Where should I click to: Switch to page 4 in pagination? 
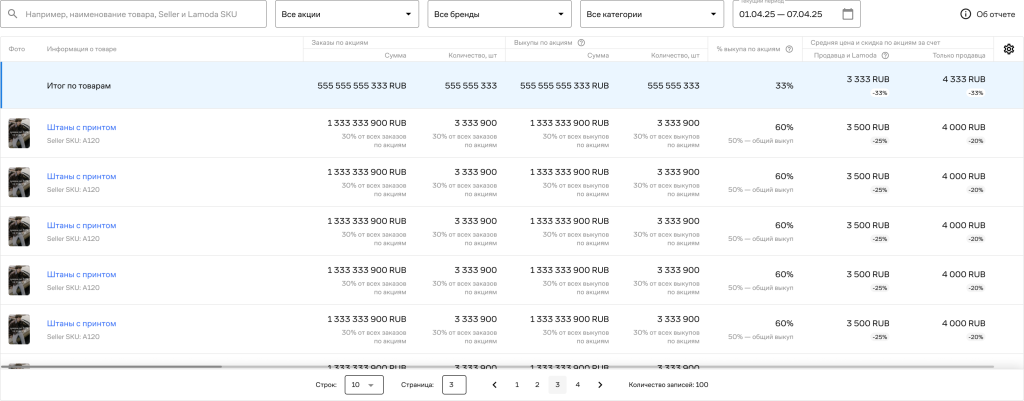click(577, 384)
